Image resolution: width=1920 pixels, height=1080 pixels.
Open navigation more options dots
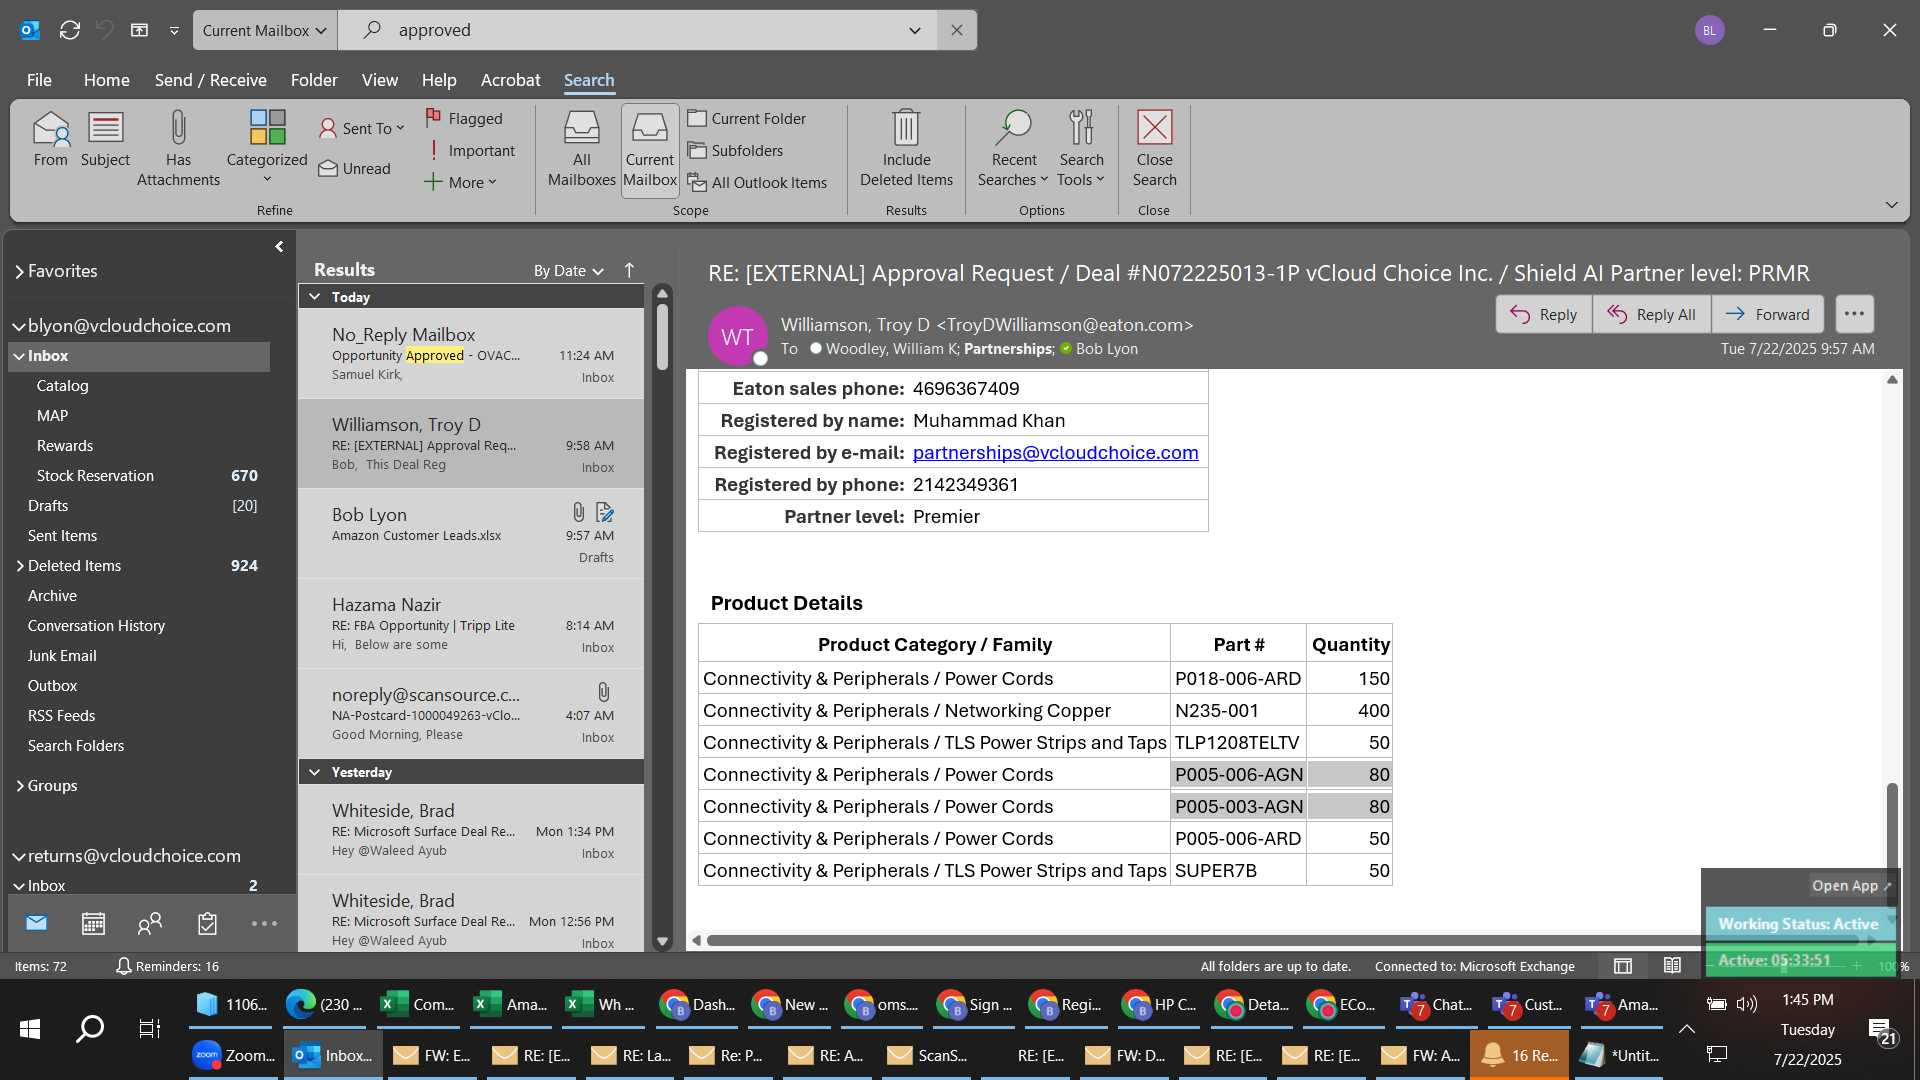(x=264, y=923)
